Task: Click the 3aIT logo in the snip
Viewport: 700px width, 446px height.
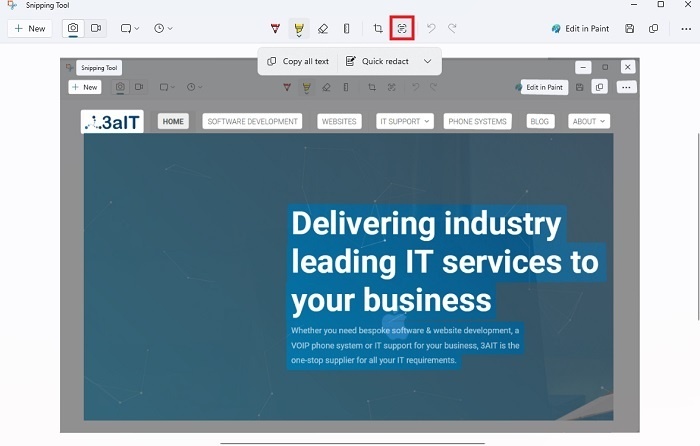Action: tap(112, 122)
